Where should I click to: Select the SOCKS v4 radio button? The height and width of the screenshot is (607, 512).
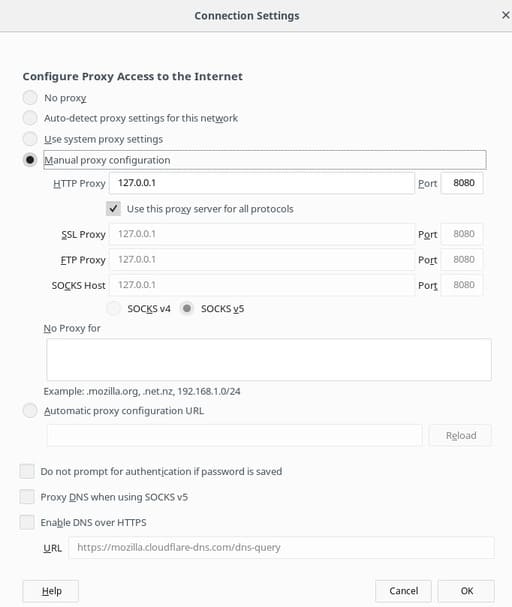pos(113,309)
